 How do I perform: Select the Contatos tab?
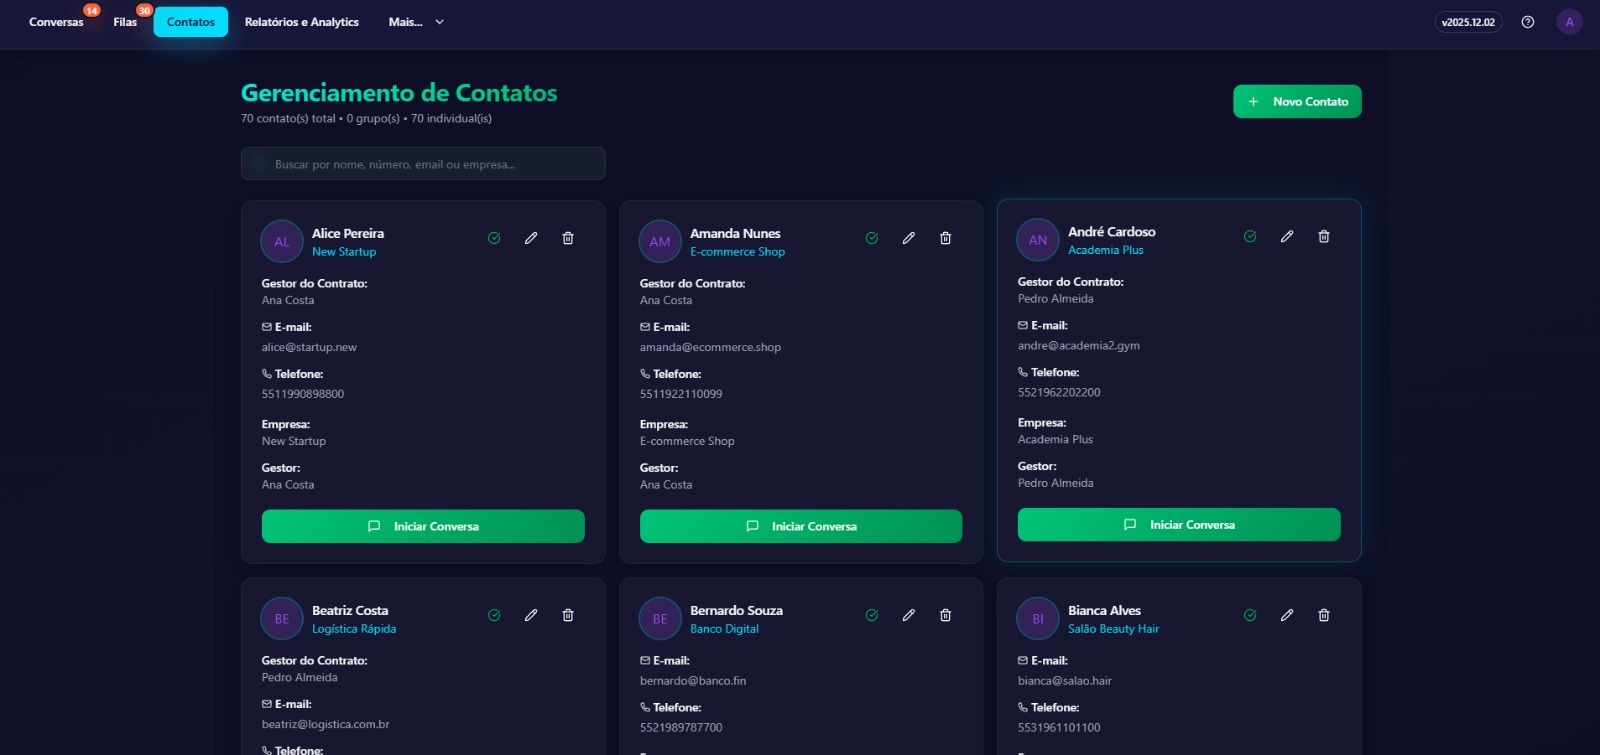(x=191, y=22)
